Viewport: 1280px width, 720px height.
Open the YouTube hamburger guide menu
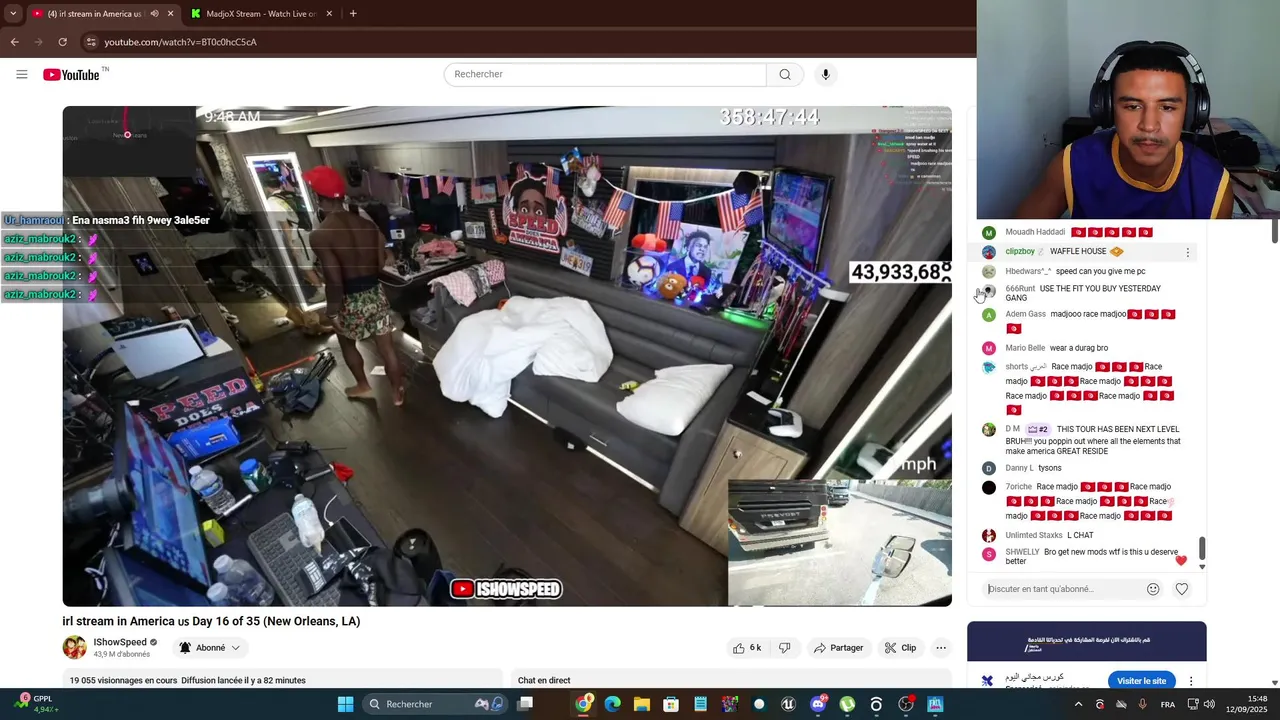click(x=22, y=74)
